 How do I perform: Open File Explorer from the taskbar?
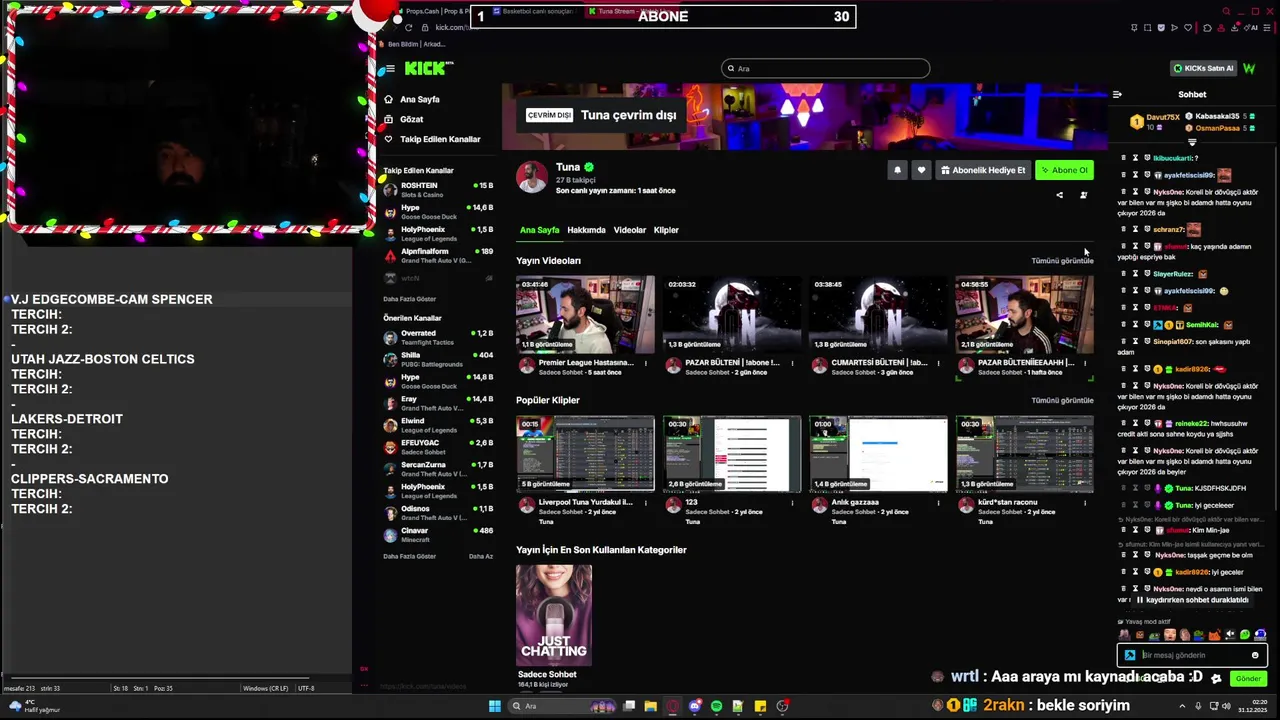tap(650, 706)
